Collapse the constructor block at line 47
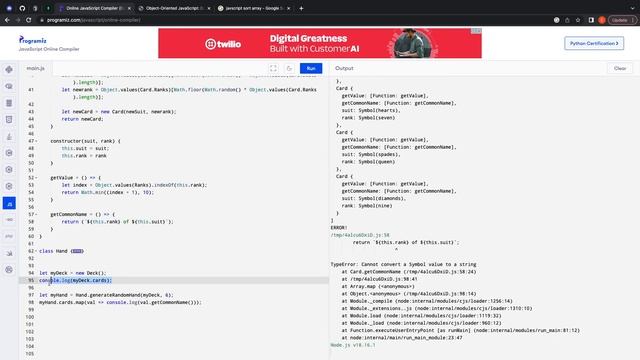Viewport: 640px width, 360px height. (x=36, y=141)
